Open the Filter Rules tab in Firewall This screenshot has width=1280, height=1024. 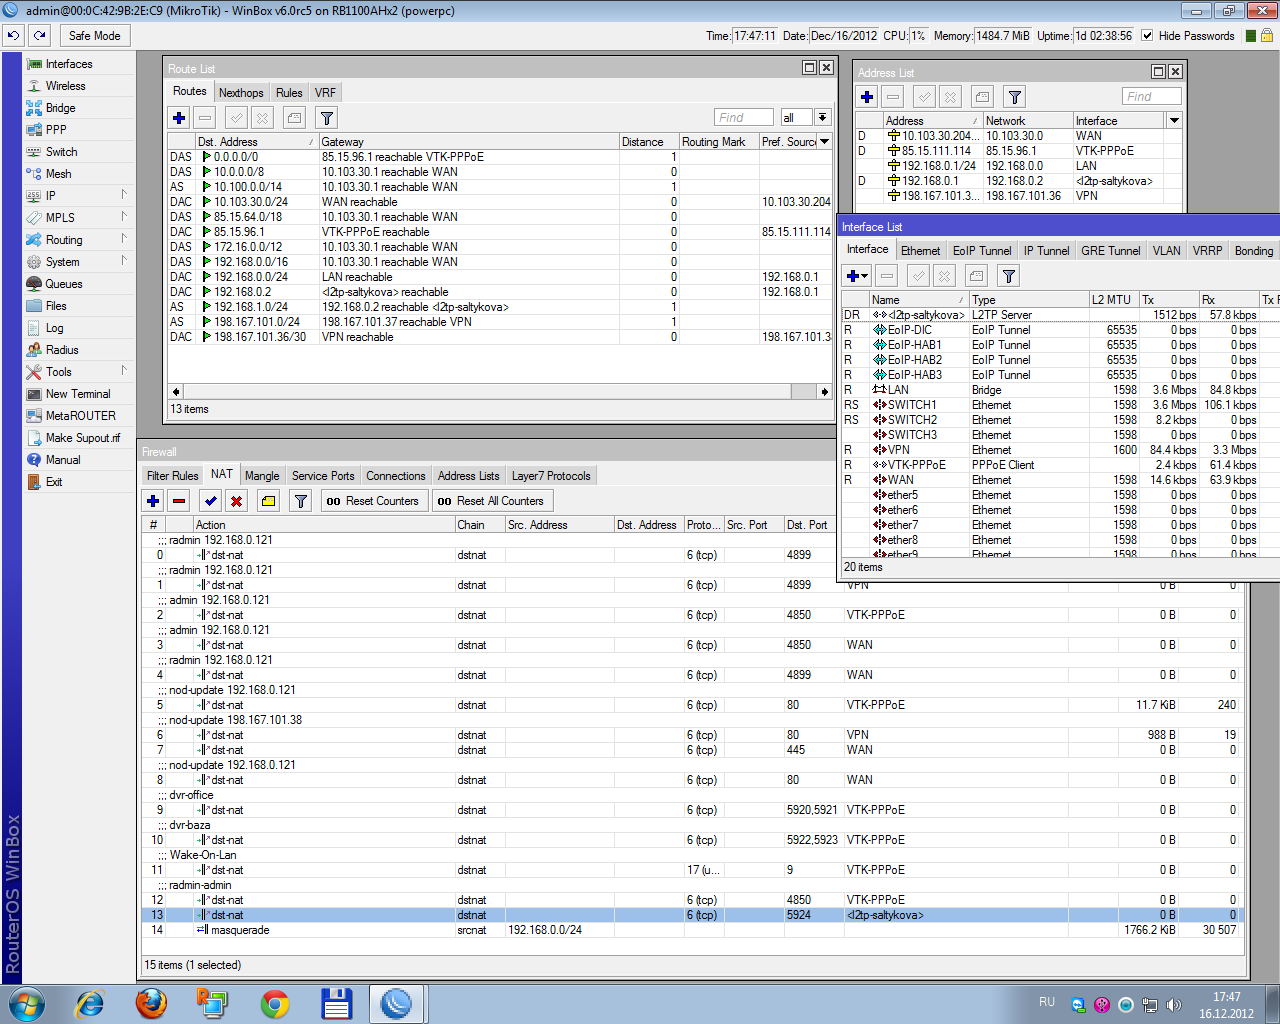pos(172,476)
